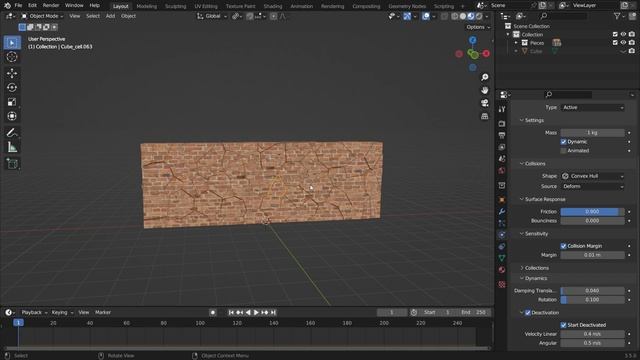Open the Modifier properties wrench icon
The image size is (640, 360).
pos(502,211)
